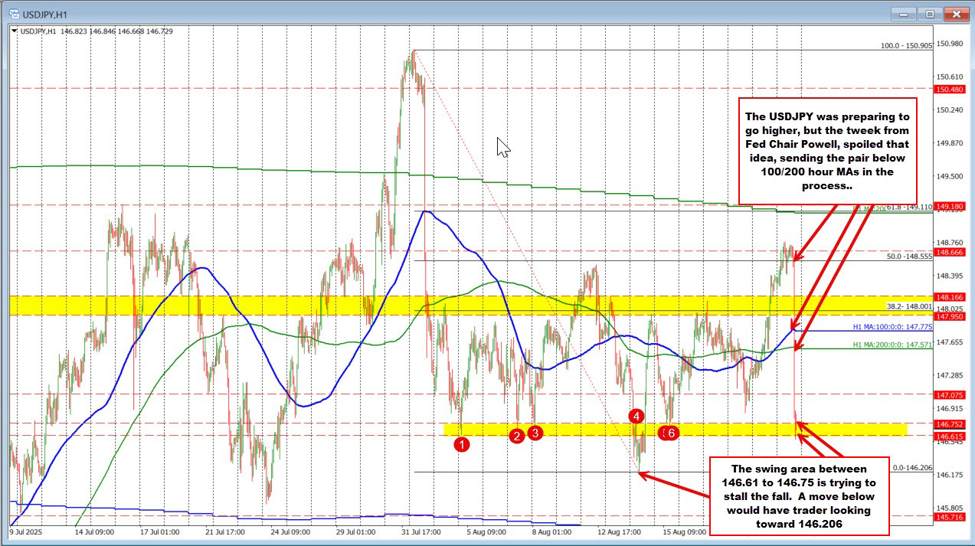Click the 149.500 price axis label
The image size is (975, 546).
click(x=950, y=177)
